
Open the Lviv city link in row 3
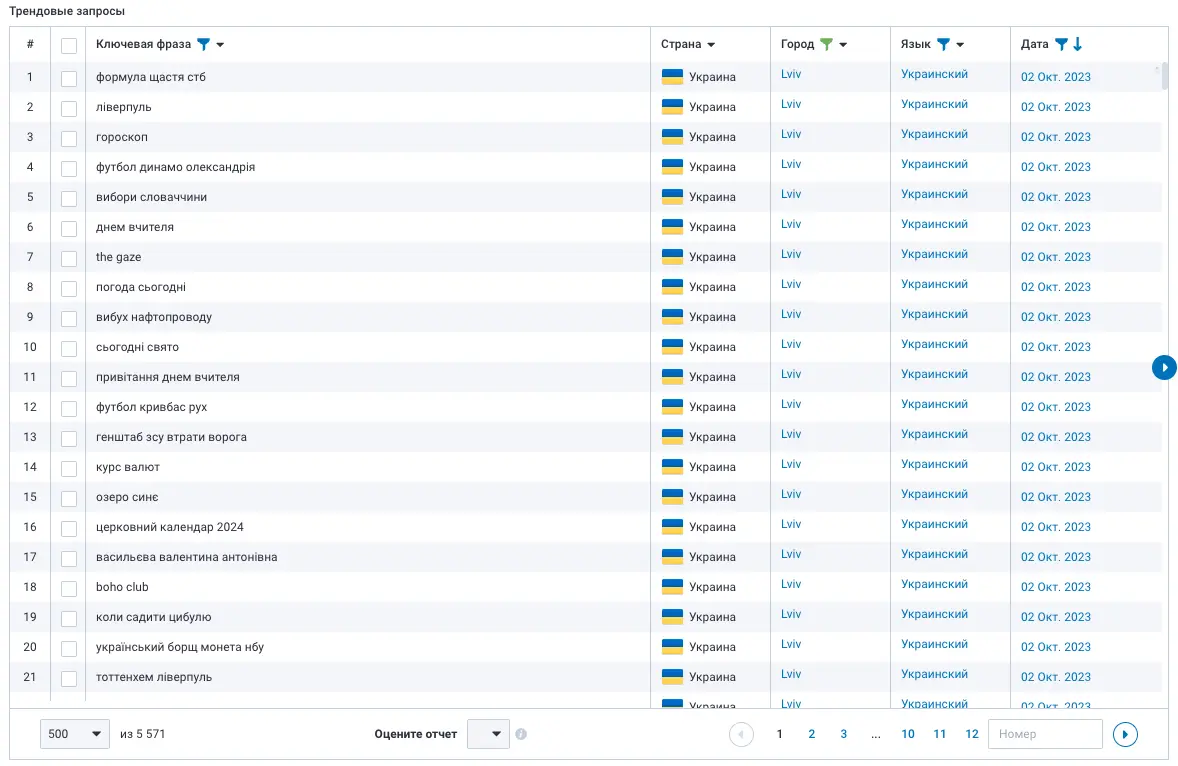pos(790,134)
